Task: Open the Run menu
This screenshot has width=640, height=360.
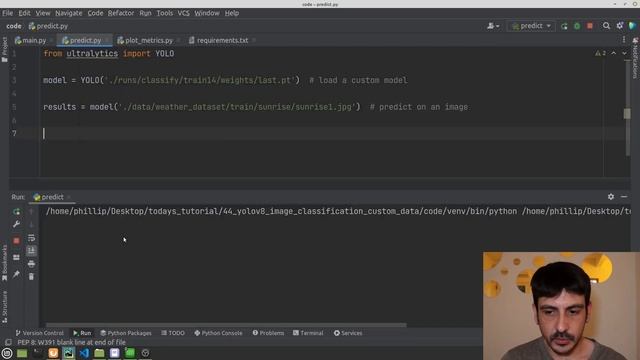Action: (x=145, y=13)
